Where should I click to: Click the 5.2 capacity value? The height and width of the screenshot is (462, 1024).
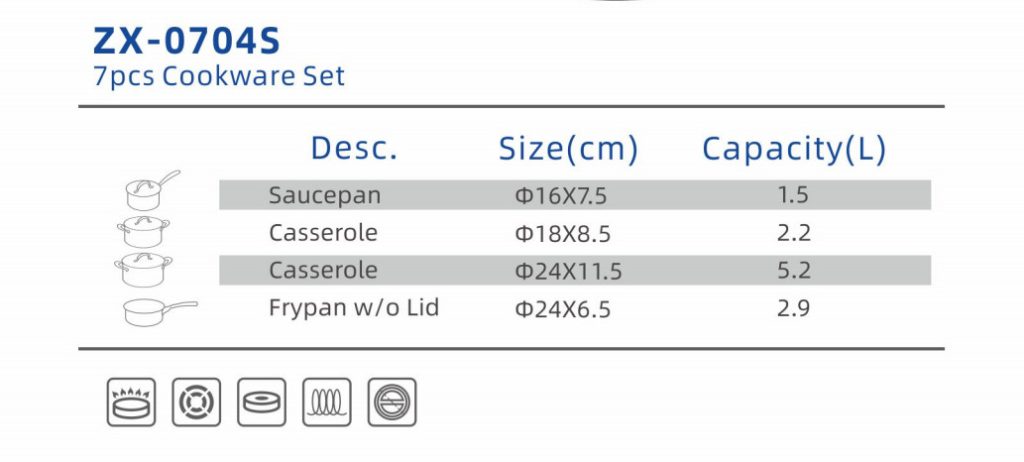(793, 270)
